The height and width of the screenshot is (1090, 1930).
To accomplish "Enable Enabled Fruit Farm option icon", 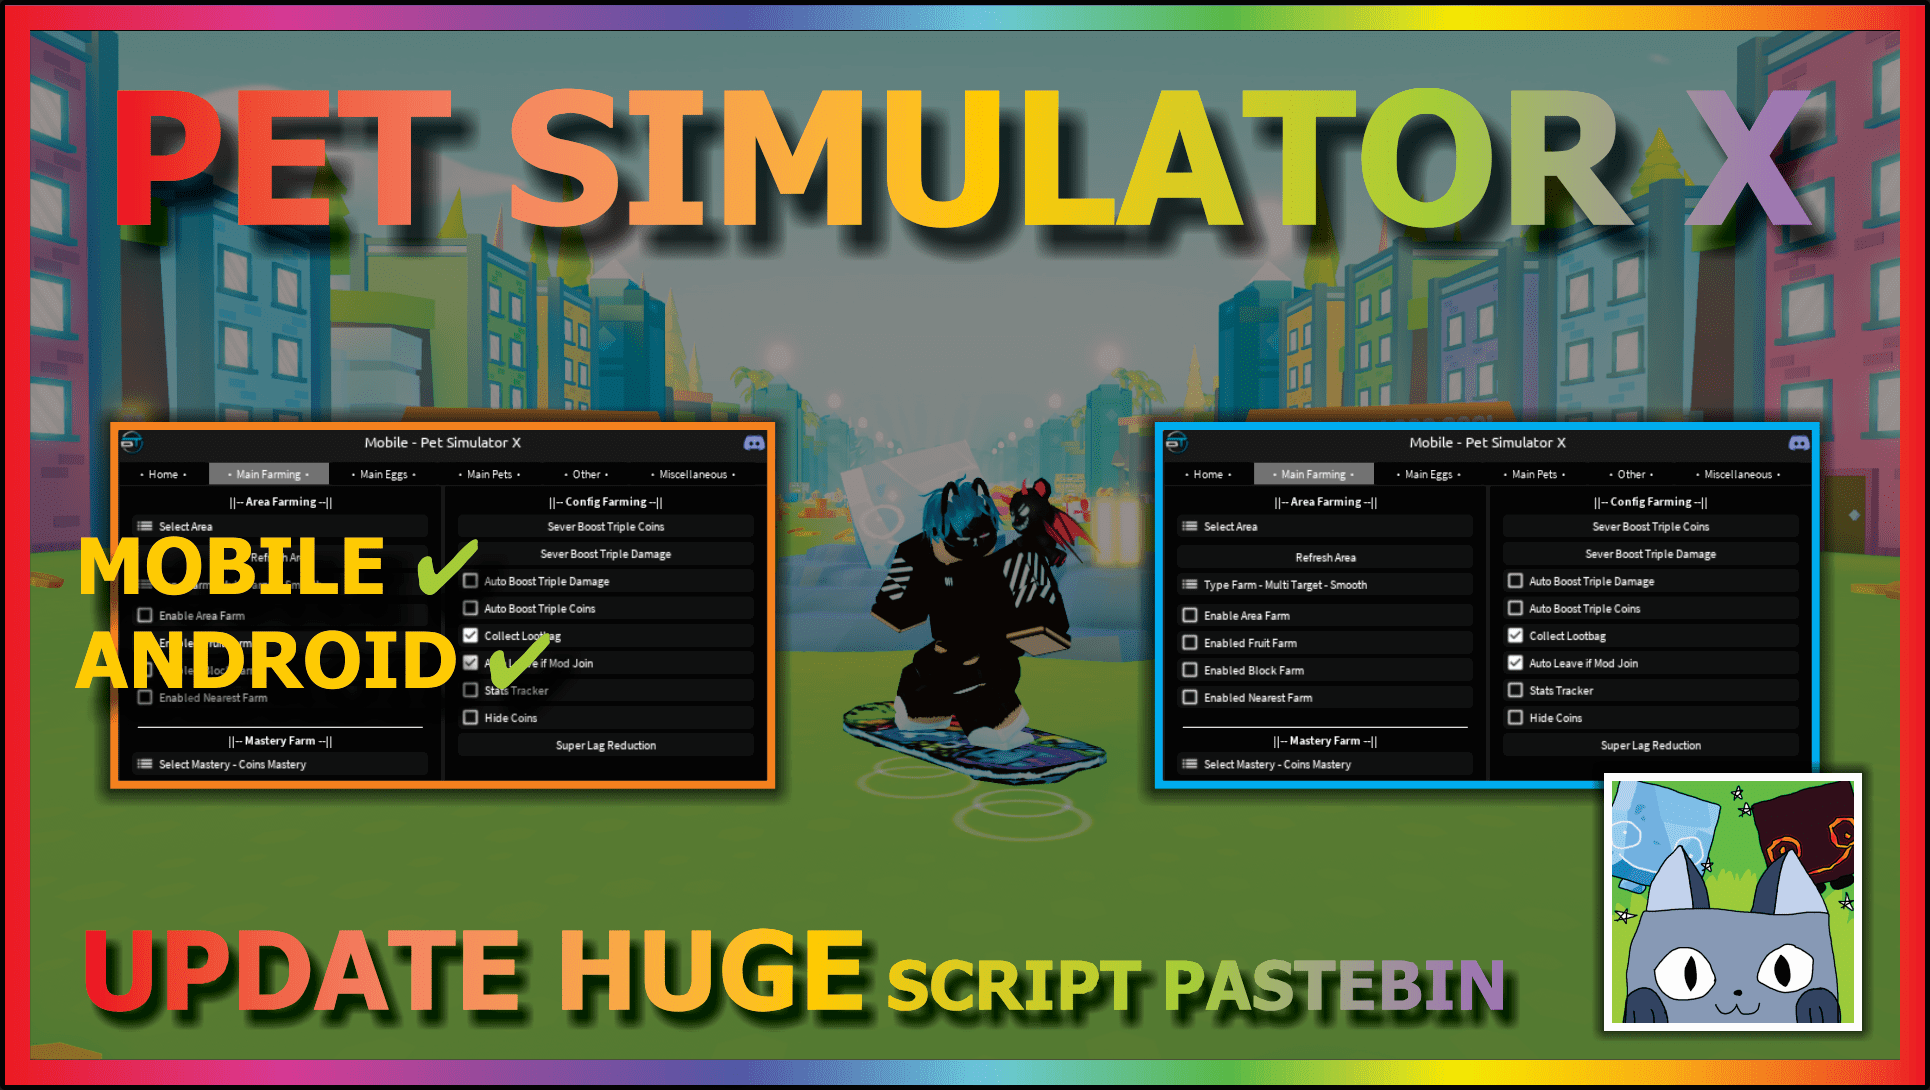I will (x=1190, y=643).
